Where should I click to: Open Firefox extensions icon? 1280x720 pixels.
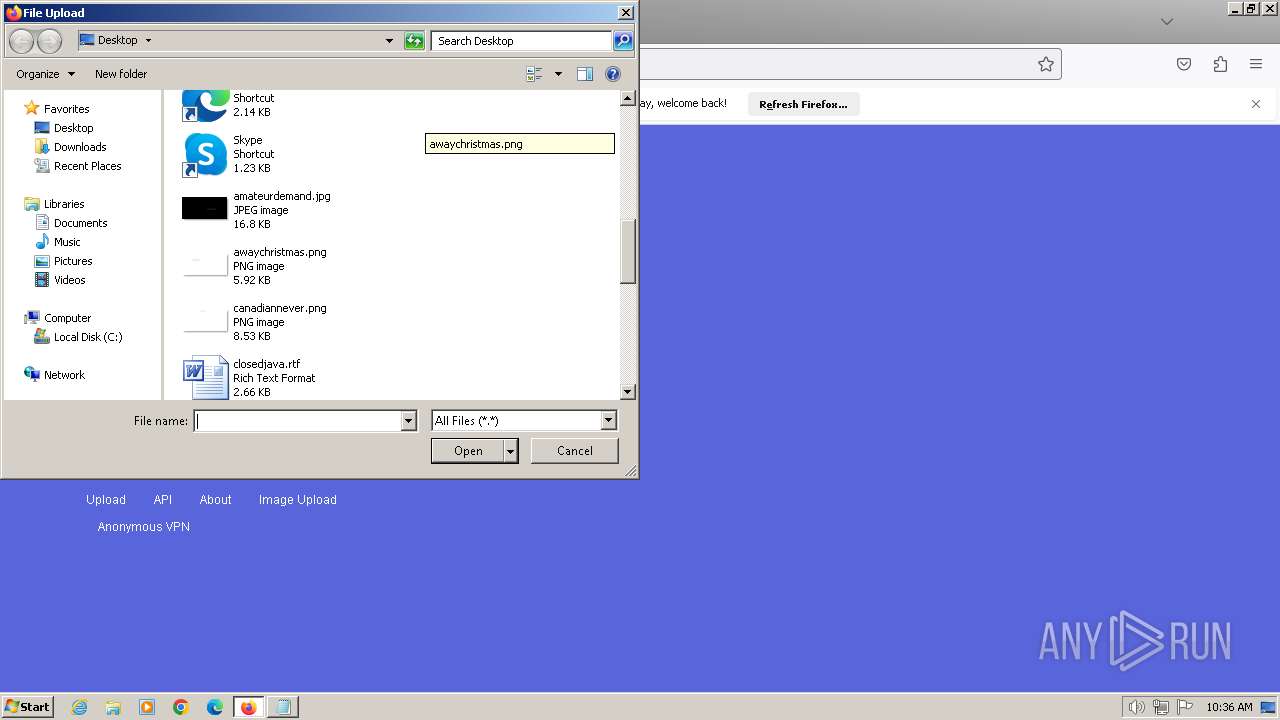point(1220,64)
